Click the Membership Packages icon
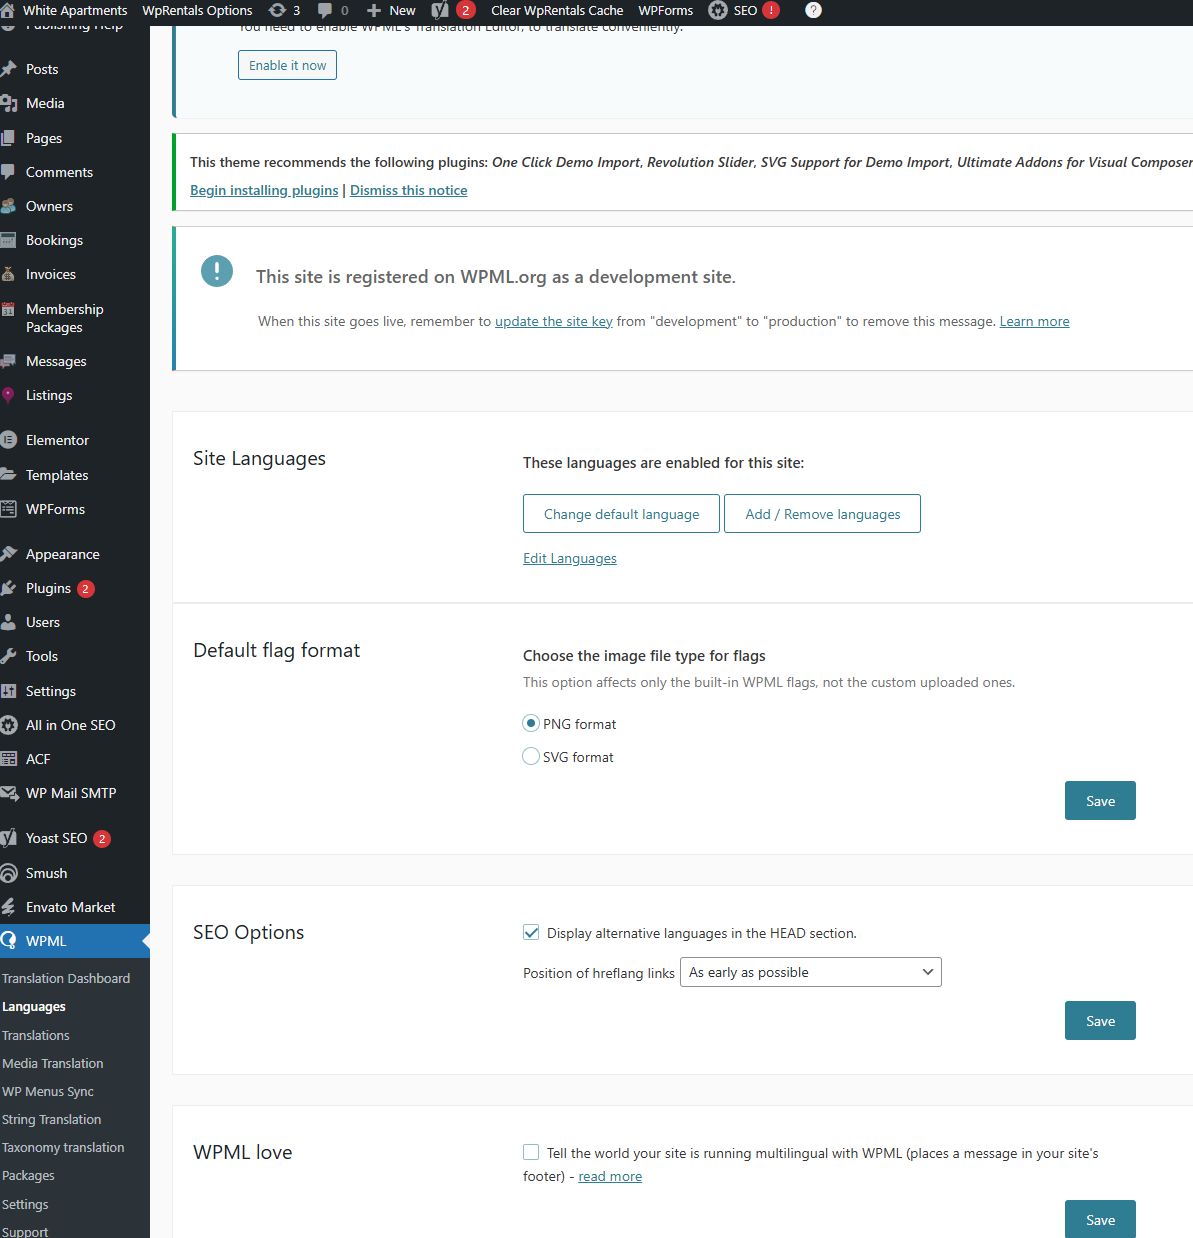This screenshot has height=1238, width=1193. tap(9, 309)
